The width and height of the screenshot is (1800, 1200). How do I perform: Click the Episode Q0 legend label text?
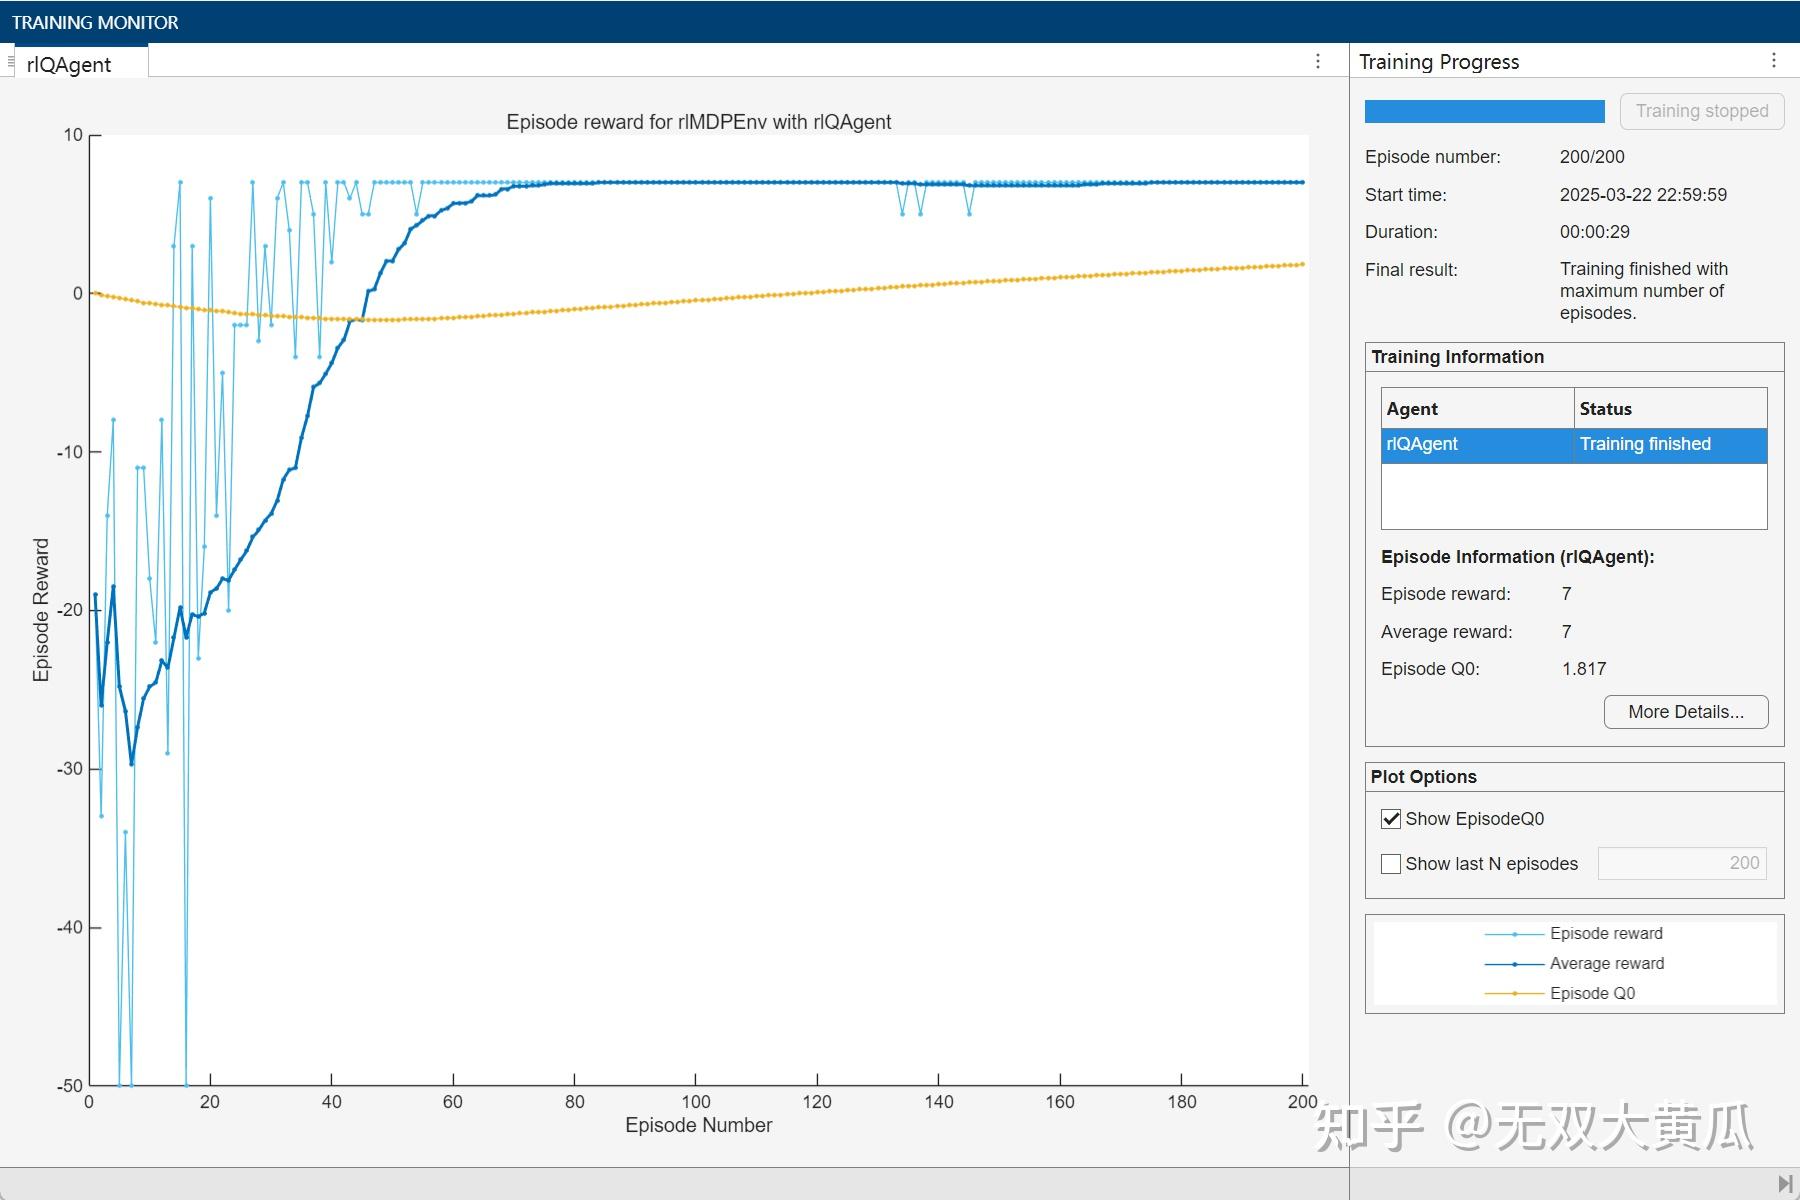coord(1591,993)
